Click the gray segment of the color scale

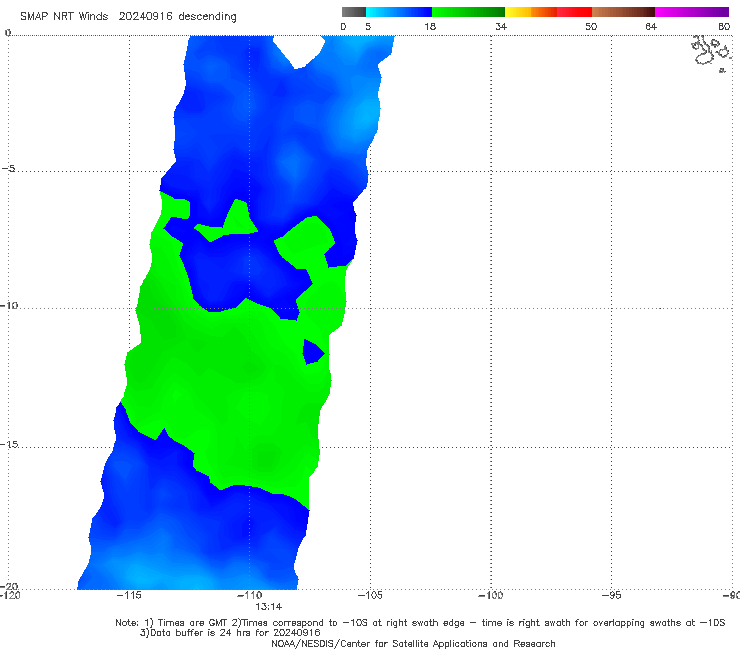click(353, 12)
